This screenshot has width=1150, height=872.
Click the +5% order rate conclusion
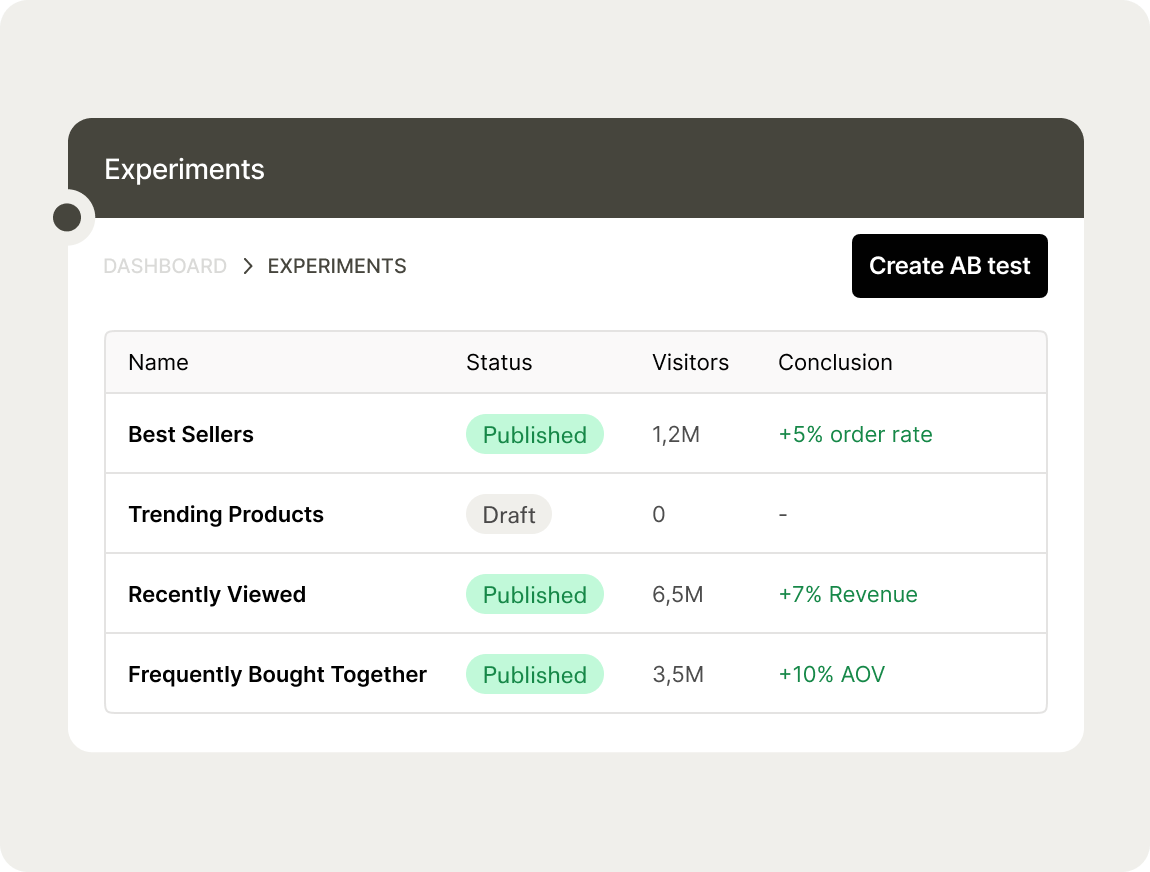coord(855,435)
